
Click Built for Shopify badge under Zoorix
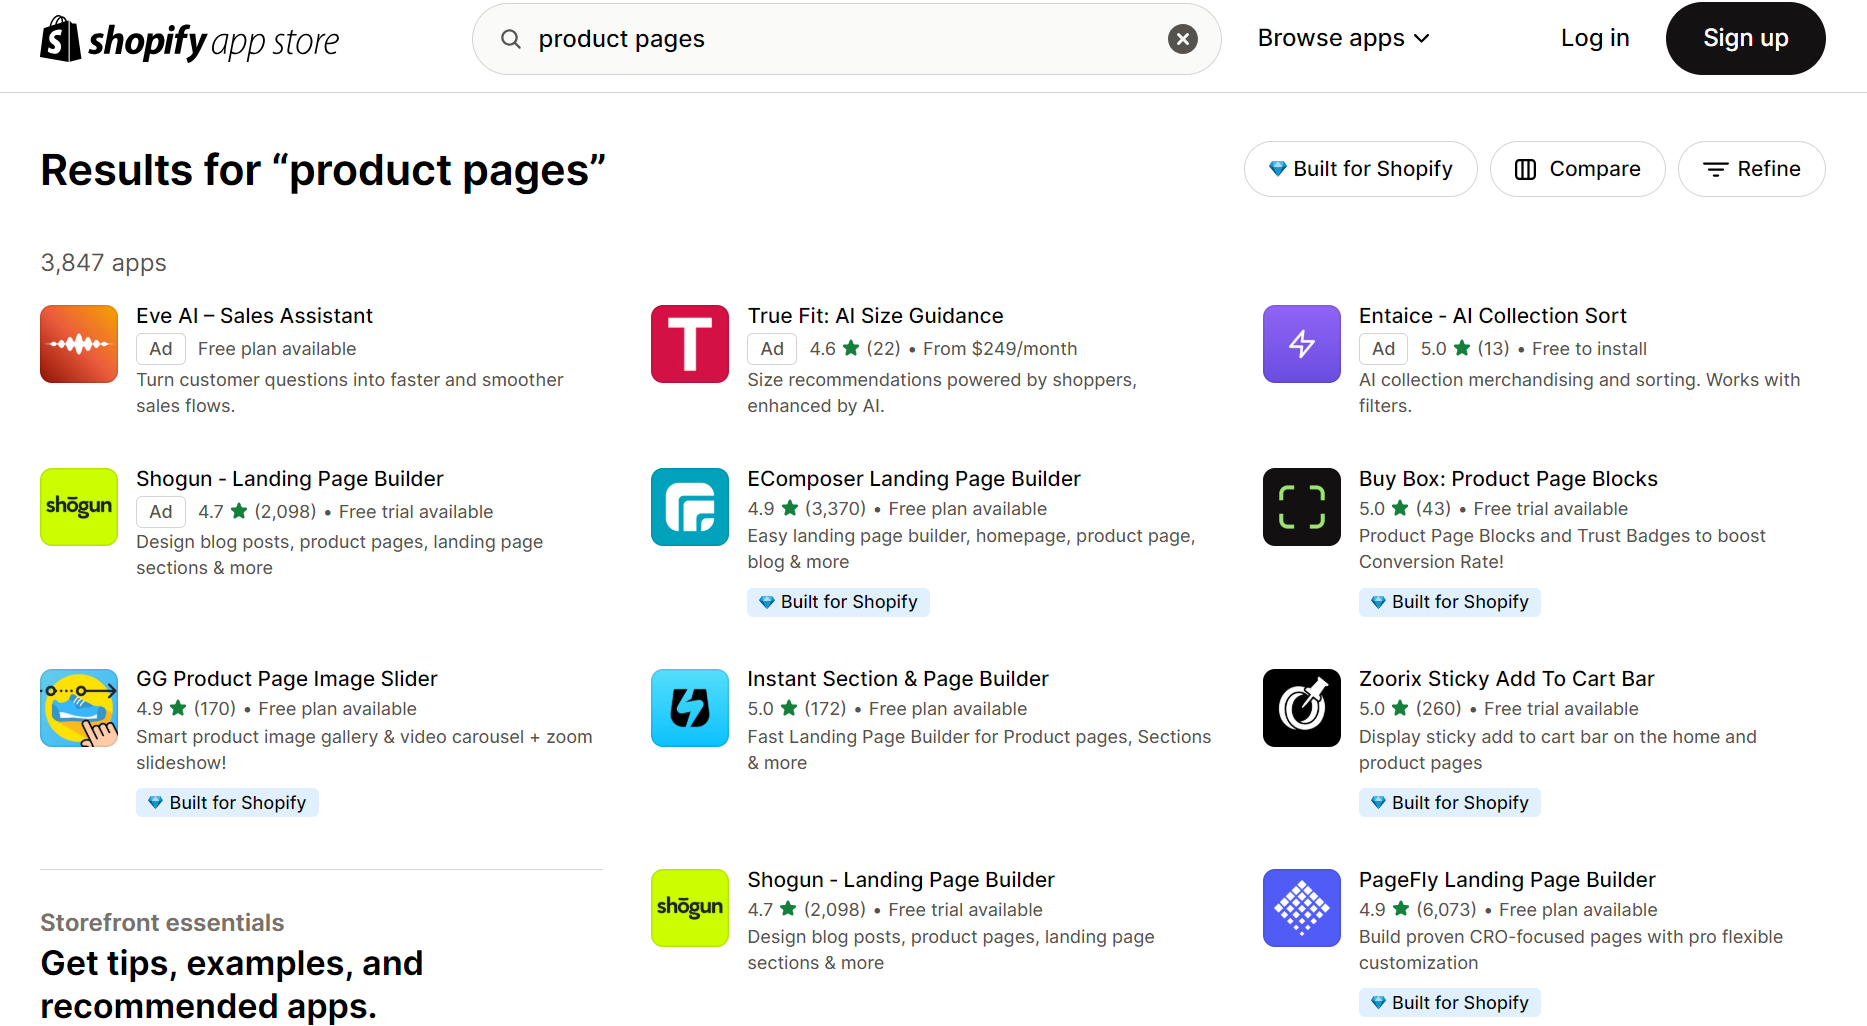pyautogui.click(x=1449, y=803)
